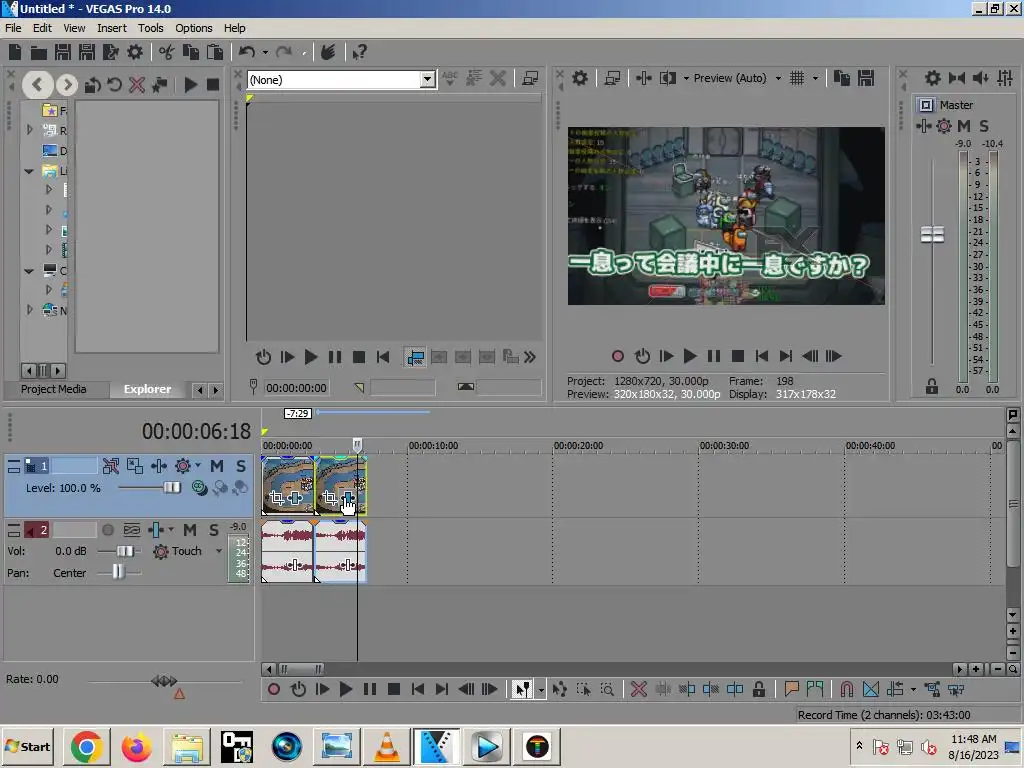Open the Insert menu
Viewport: 1024px width, 768px height.
pos(112,28)
